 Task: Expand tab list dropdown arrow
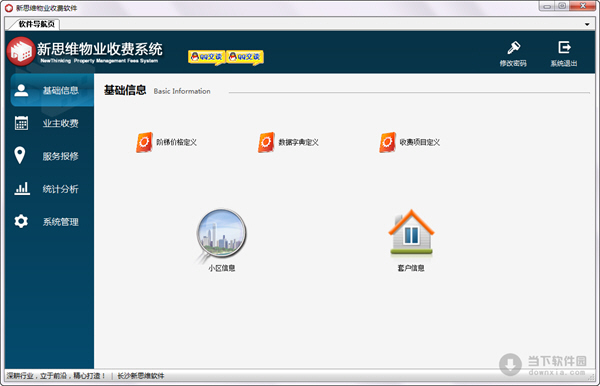point(587,24)
